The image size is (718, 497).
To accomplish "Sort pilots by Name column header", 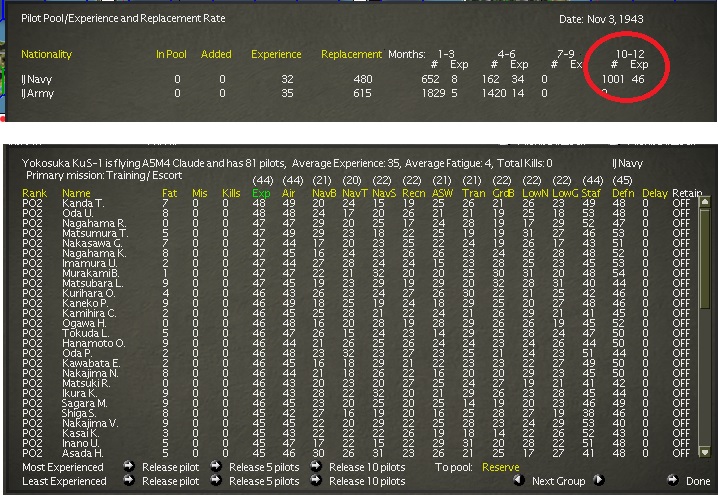I will (x=76, y=193).
